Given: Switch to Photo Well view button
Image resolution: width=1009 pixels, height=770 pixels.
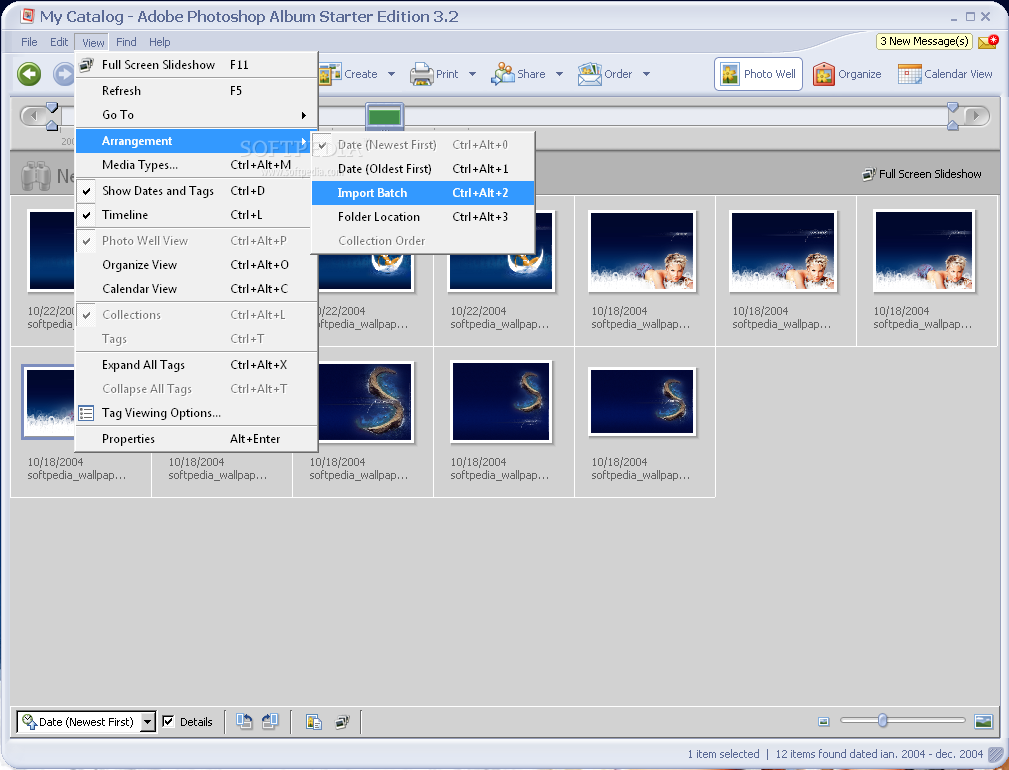Looking at the screenshot, I should pos(758,74).
